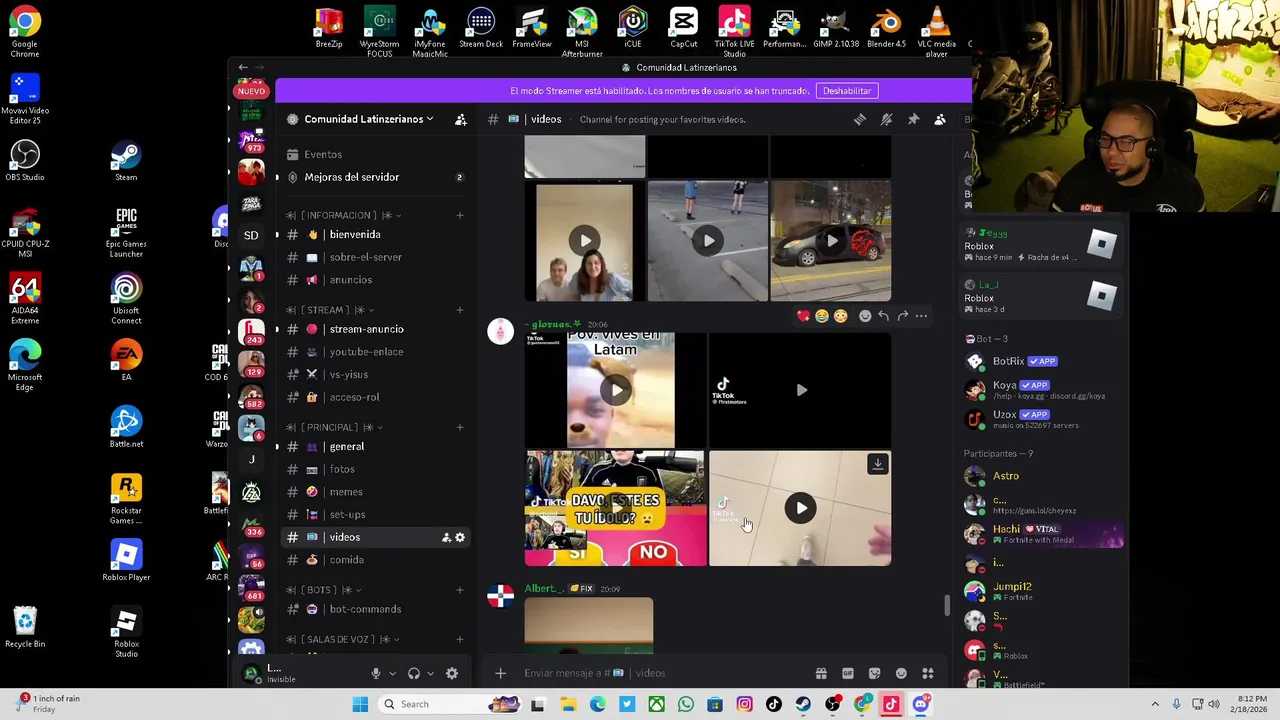Open videos channel settings gear
This screenshot has width=1280, height=720.
460,537
